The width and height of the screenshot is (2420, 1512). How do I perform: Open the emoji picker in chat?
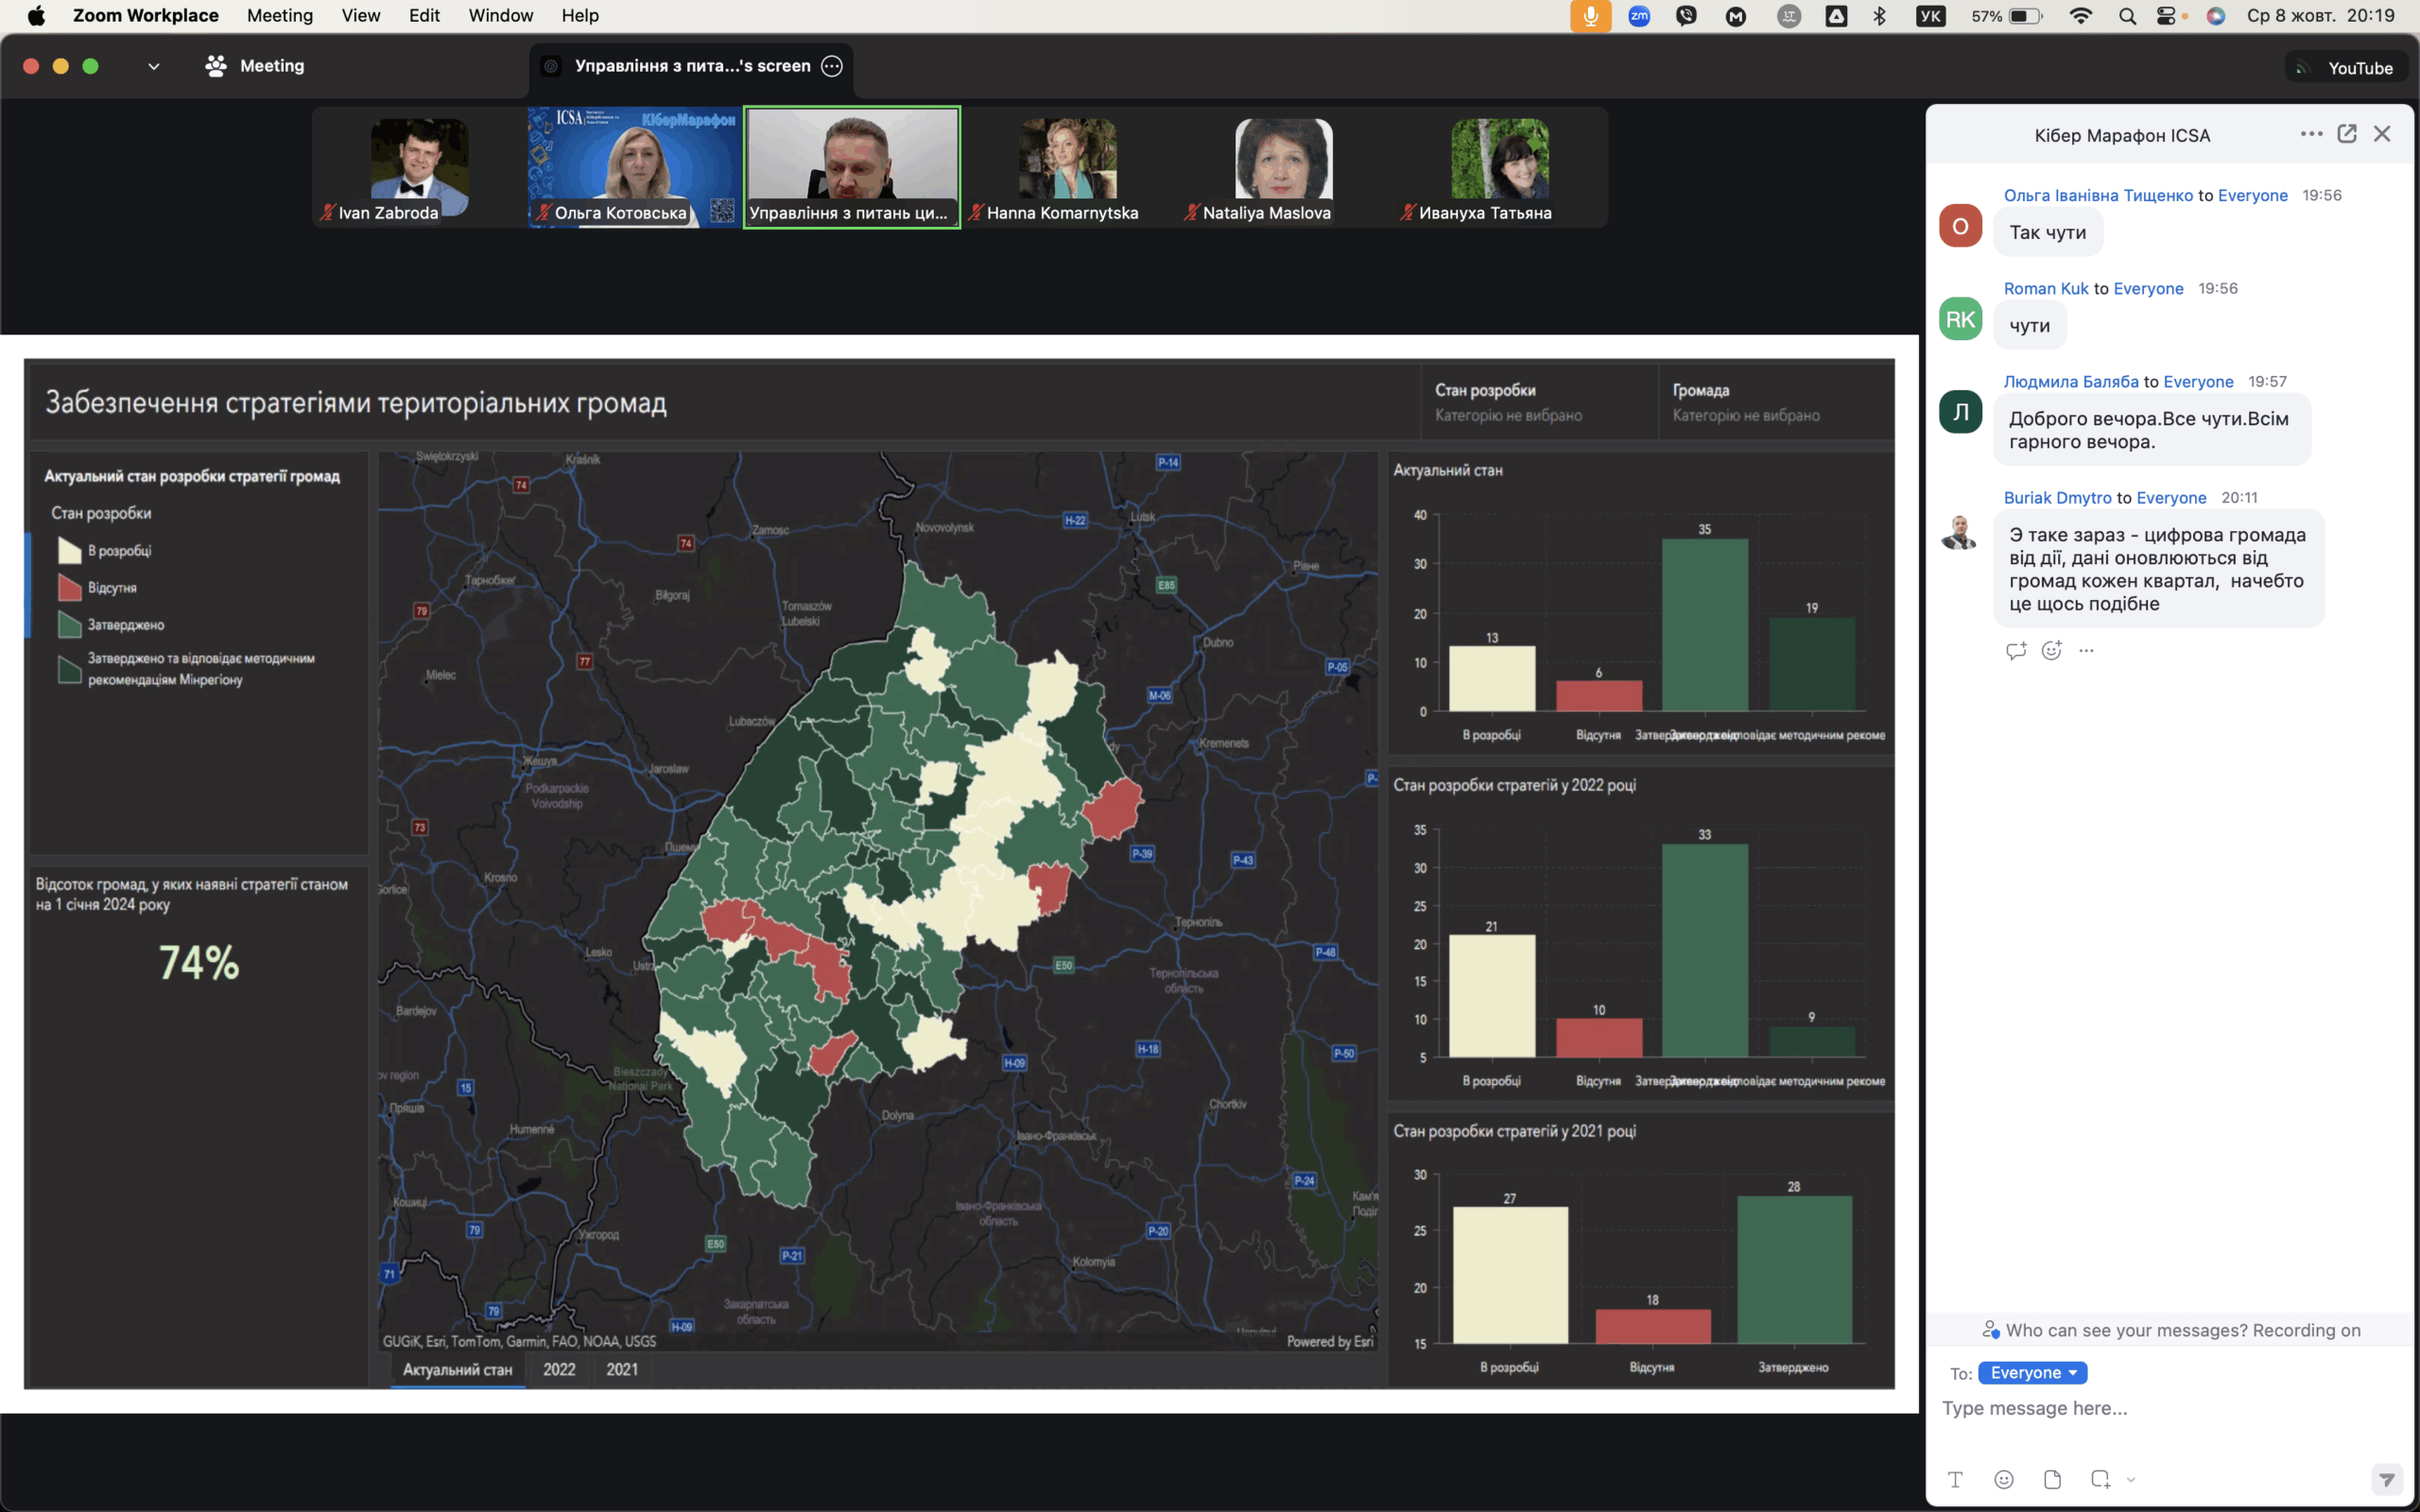click(2003, 1479)
